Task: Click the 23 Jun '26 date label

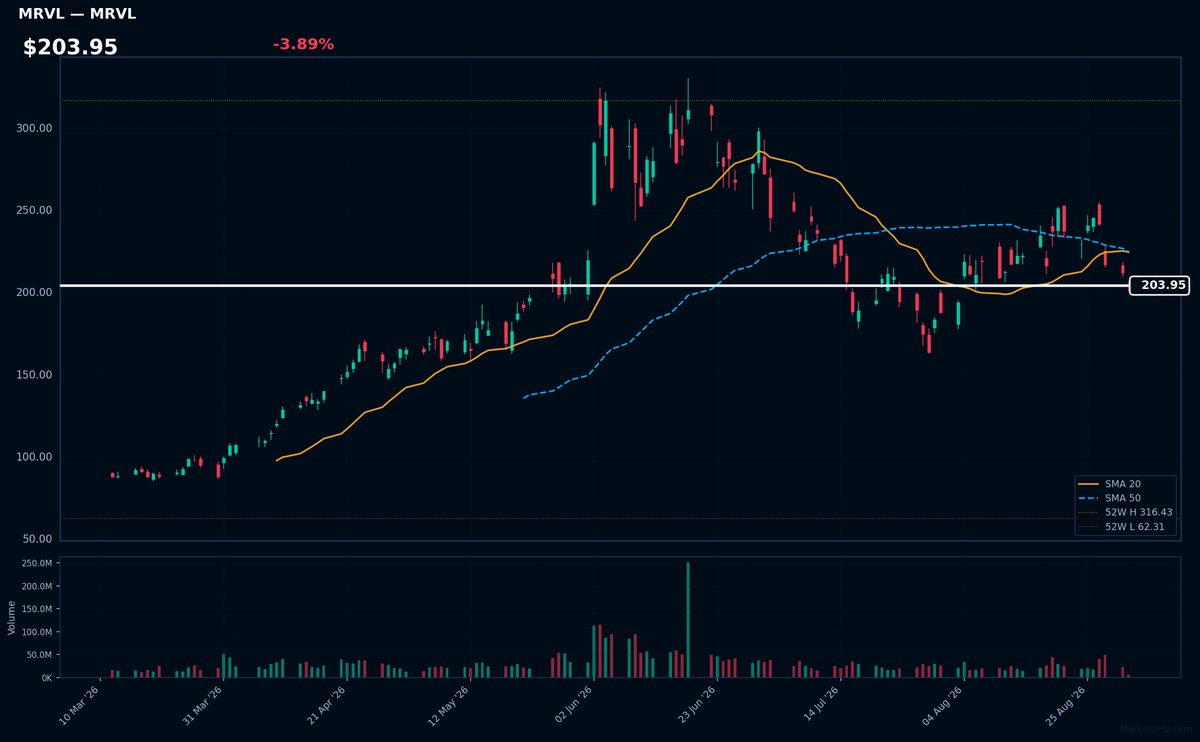Action: (x=696, y=706)
